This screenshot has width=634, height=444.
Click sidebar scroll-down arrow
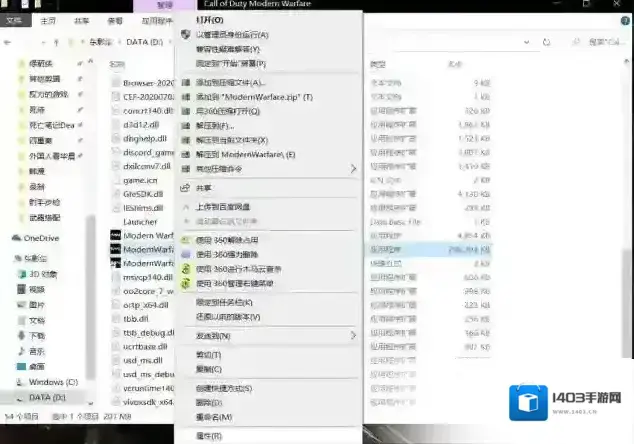91,403
